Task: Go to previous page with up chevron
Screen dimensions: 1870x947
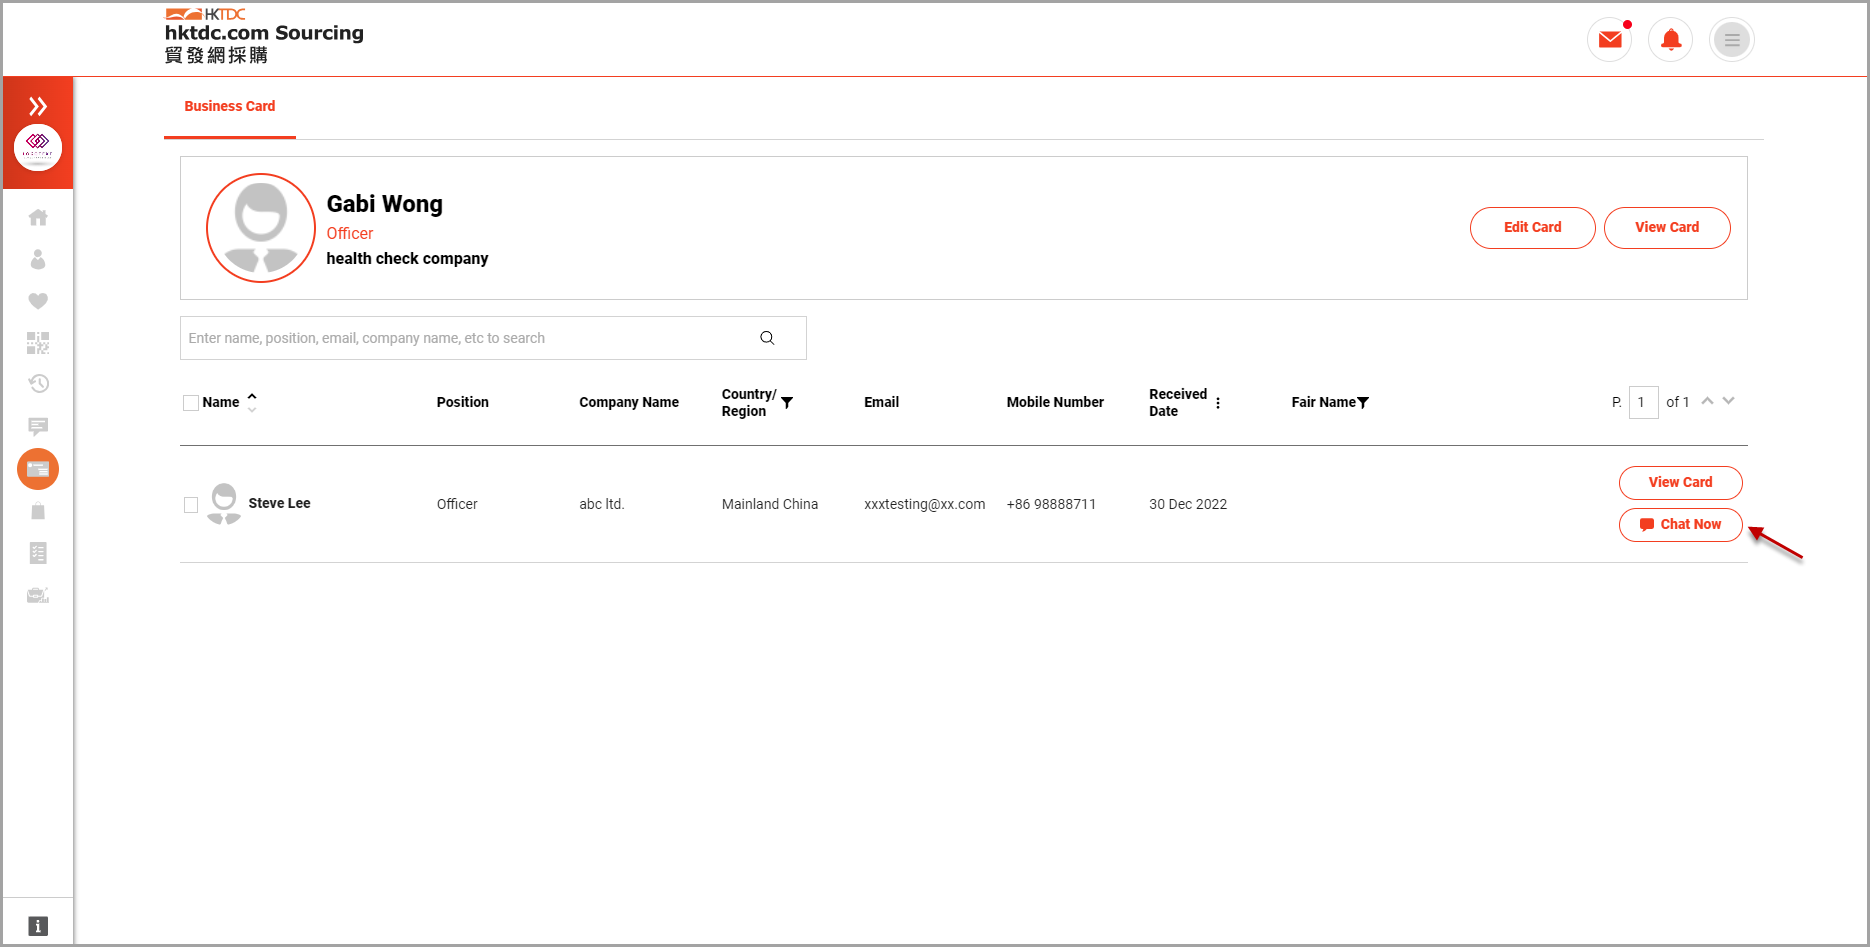Action: point(1708,401)
